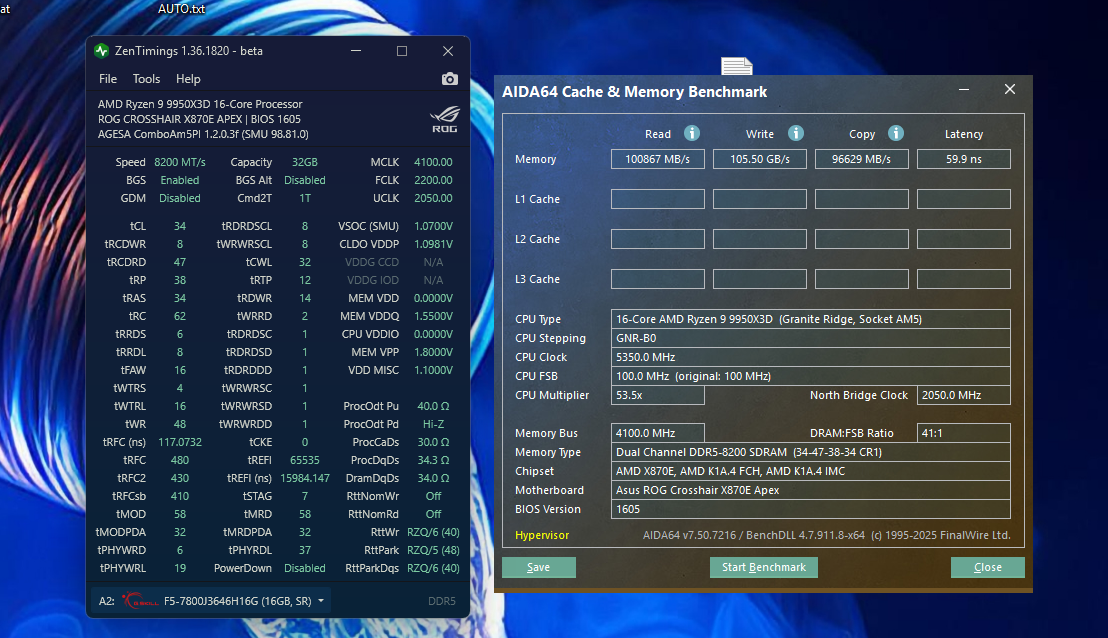1108x638 pixels.
Task: Open the Tools menu in ZenTimings
Action: coord(146,79)
